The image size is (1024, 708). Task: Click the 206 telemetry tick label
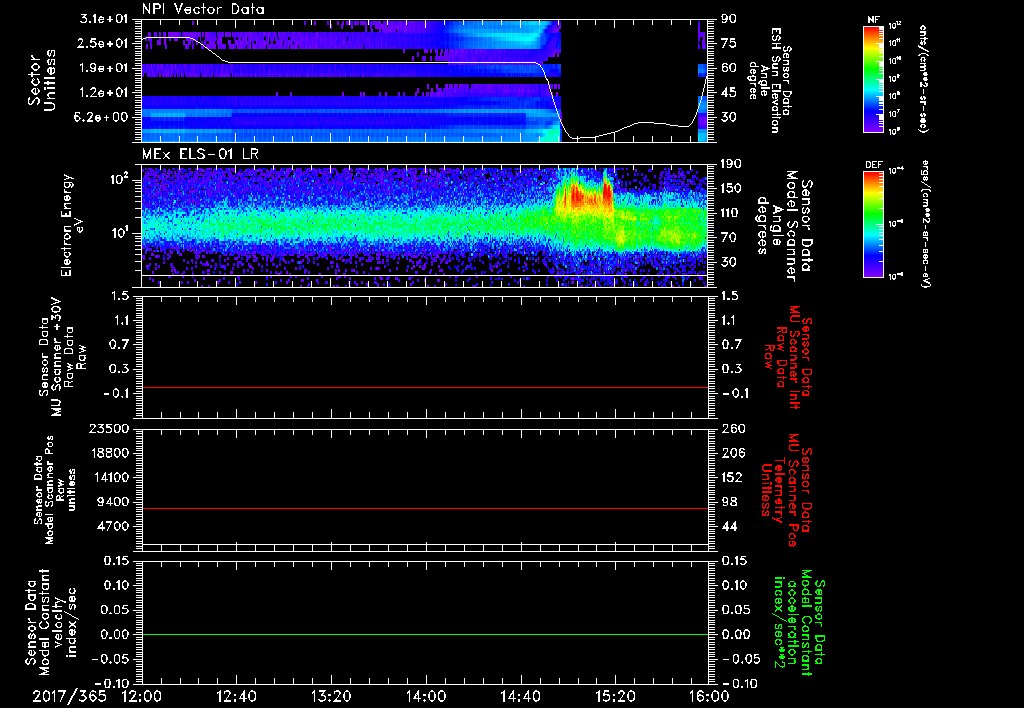pos(733,453)
